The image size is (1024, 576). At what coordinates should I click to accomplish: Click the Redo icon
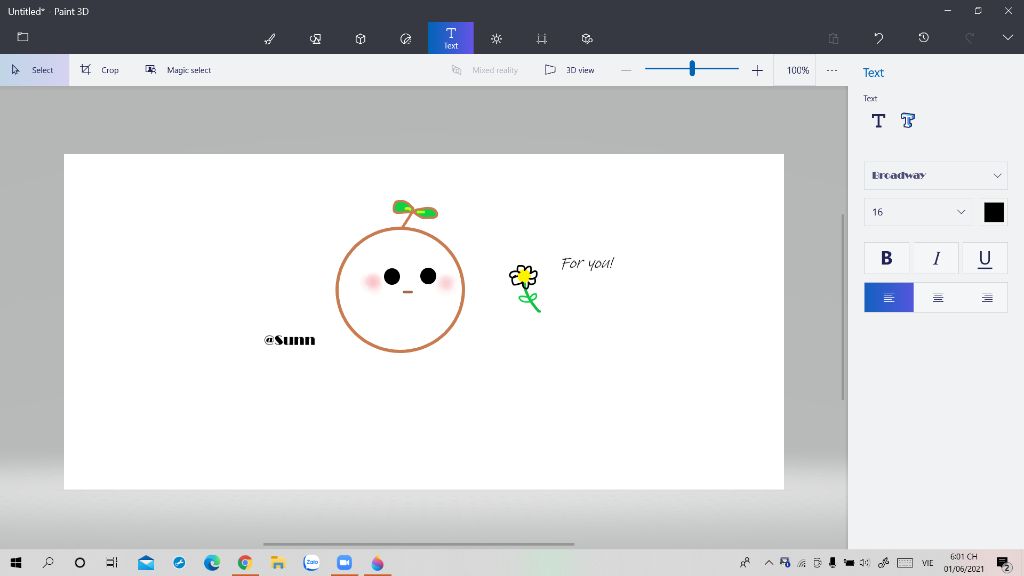pyautogui.click(x=970, y=38)
